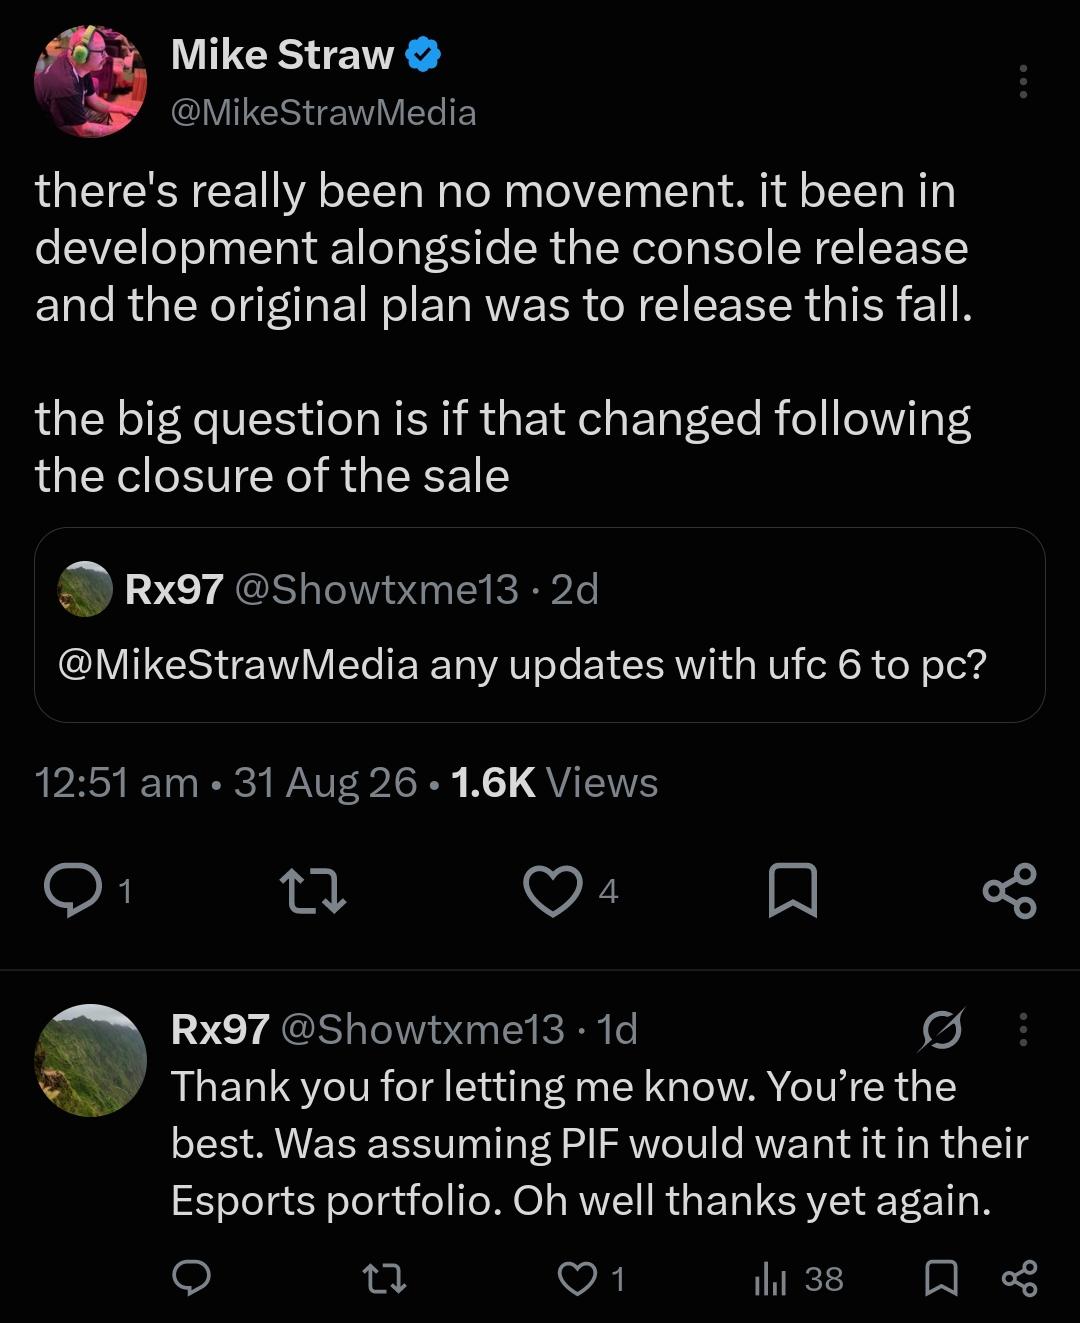Reply to Rx97's thank you comment
1080x1323 pixels.
pos(192,1278)
